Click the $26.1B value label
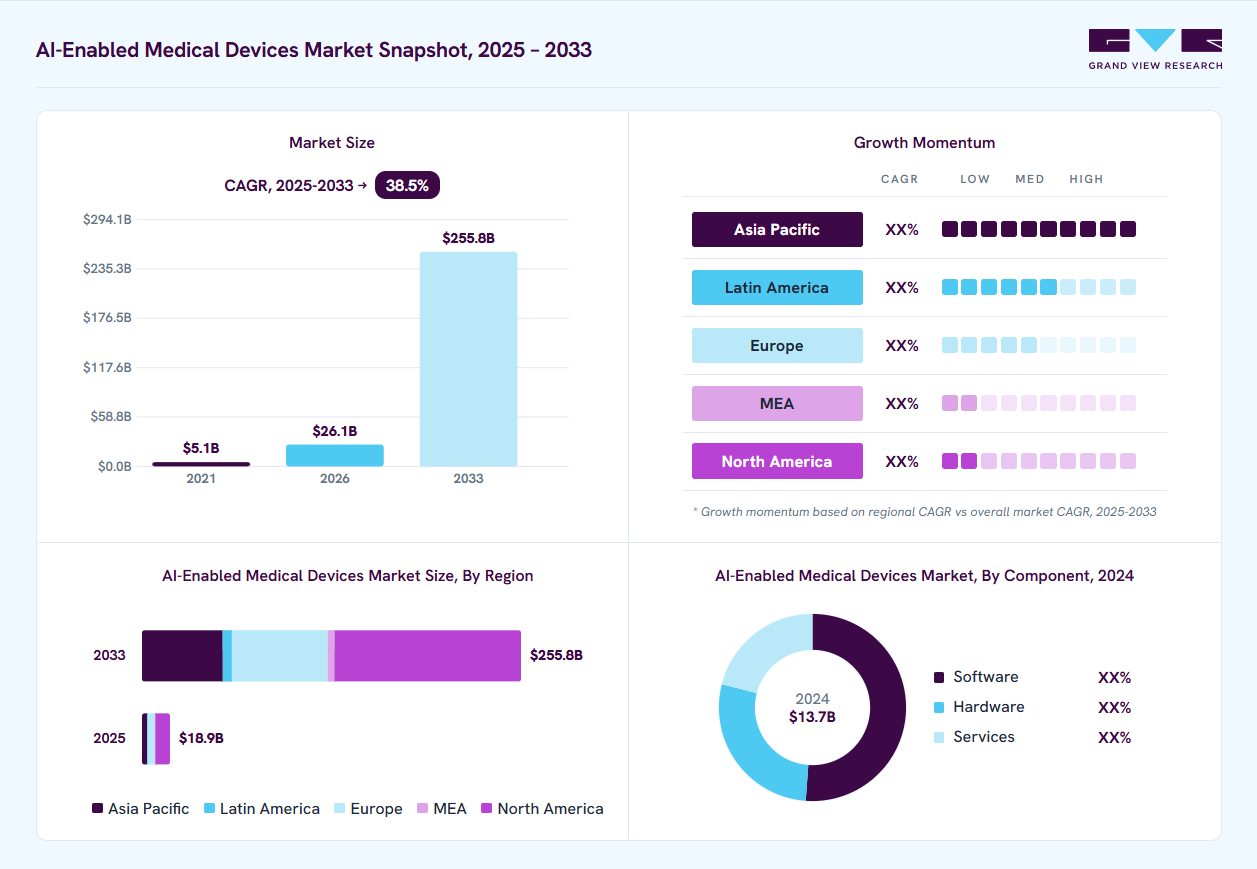Image resolution: width=1257 pixels, height=869 pixels. point(335,431)
